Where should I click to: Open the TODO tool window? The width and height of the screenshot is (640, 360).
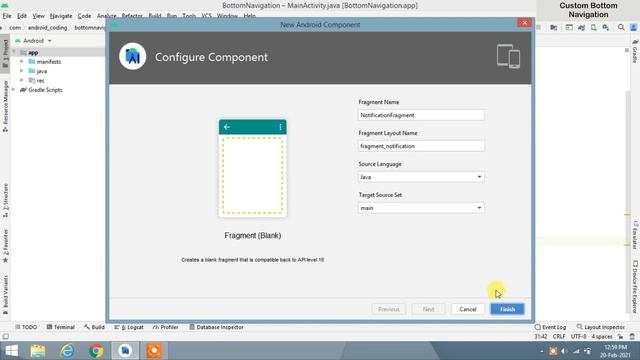26,327
